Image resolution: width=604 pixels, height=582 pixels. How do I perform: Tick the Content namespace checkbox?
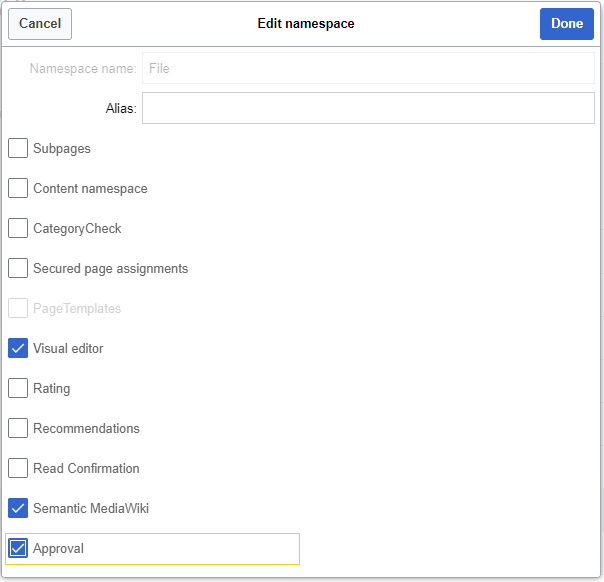click(x=18, y=188)
